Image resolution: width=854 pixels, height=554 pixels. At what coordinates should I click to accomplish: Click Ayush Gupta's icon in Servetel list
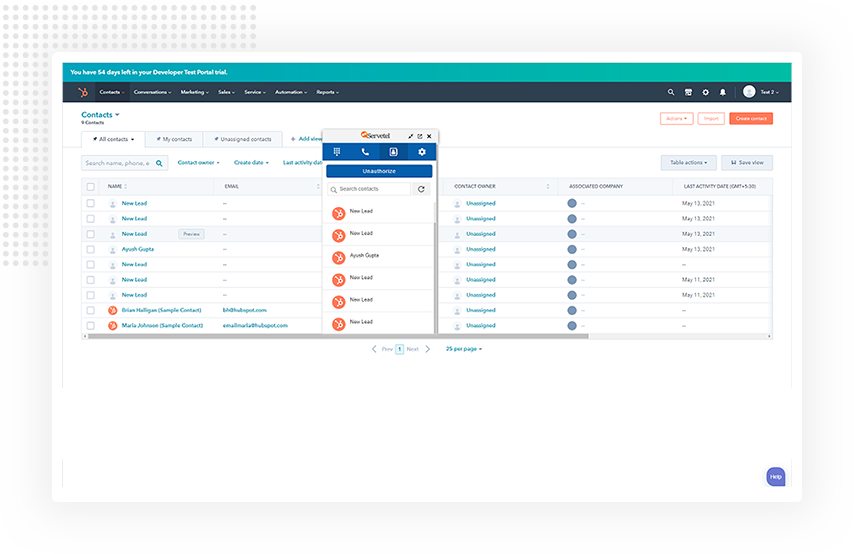(339, 258)
